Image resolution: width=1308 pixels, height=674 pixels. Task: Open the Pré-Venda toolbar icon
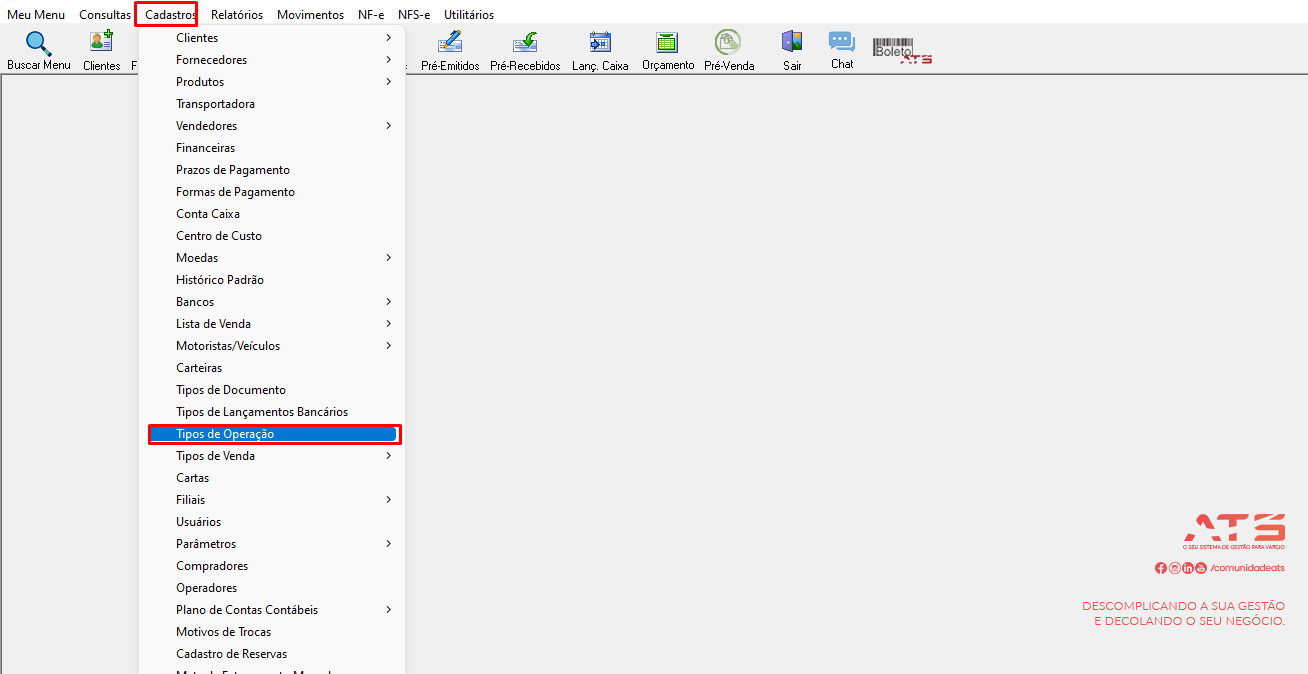tap(728, 42)
